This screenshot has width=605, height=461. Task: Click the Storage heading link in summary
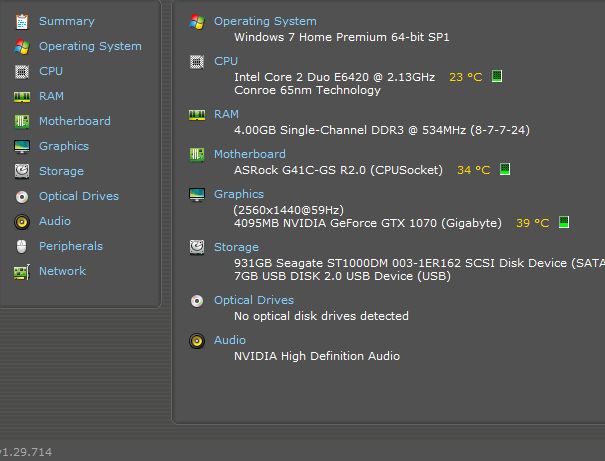click(x=237, y=247)
